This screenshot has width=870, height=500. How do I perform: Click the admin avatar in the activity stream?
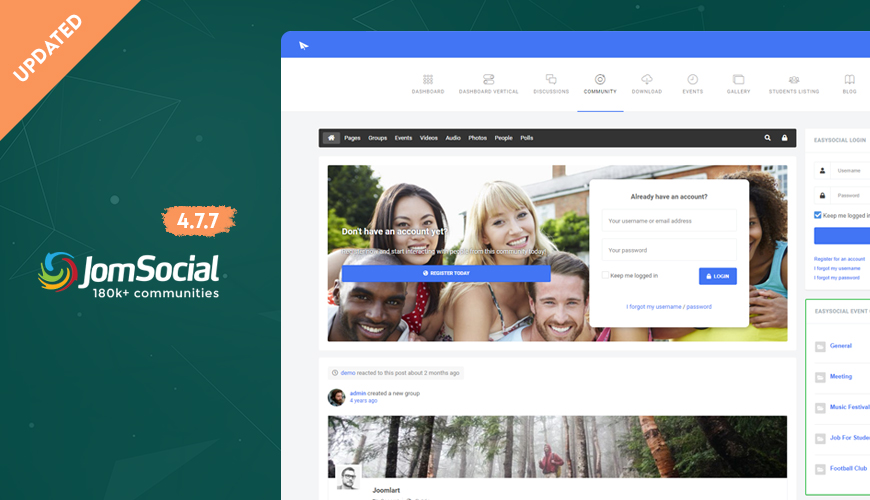(x=336, y=397)
